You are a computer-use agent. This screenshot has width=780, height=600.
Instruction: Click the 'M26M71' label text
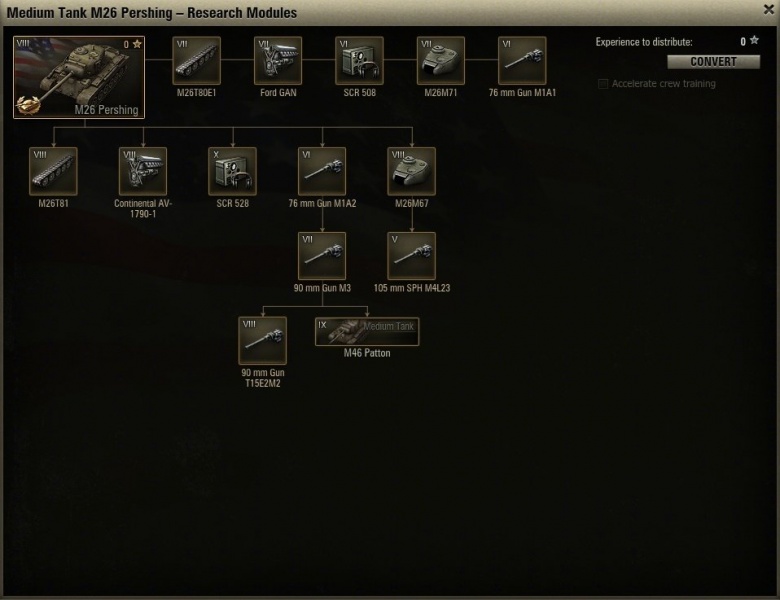(441, 93)
